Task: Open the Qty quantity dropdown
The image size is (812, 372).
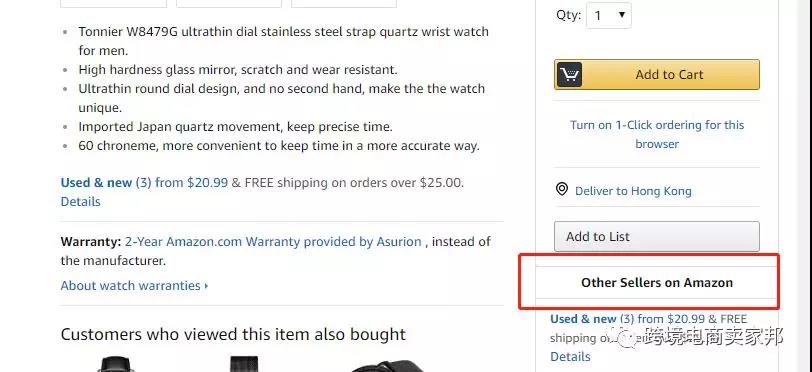Action: click(x=608, y=16)
